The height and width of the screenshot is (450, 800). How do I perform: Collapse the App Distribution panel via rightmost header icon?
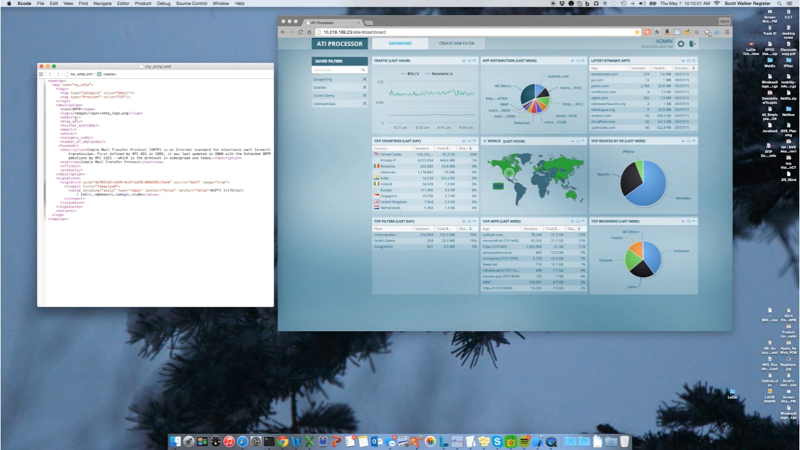[x=583, y=61]
